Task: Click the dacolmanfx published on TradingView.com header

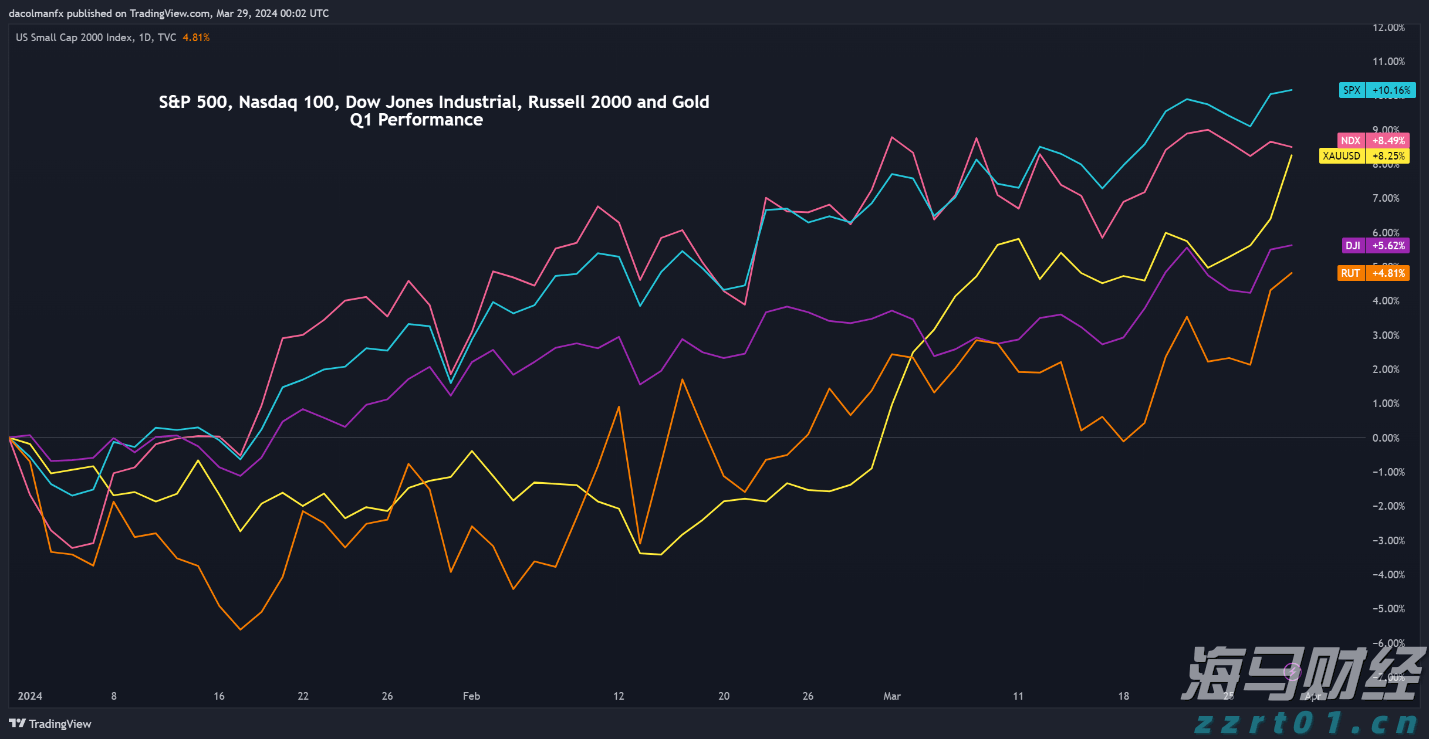Action: (x=168, y=13)
